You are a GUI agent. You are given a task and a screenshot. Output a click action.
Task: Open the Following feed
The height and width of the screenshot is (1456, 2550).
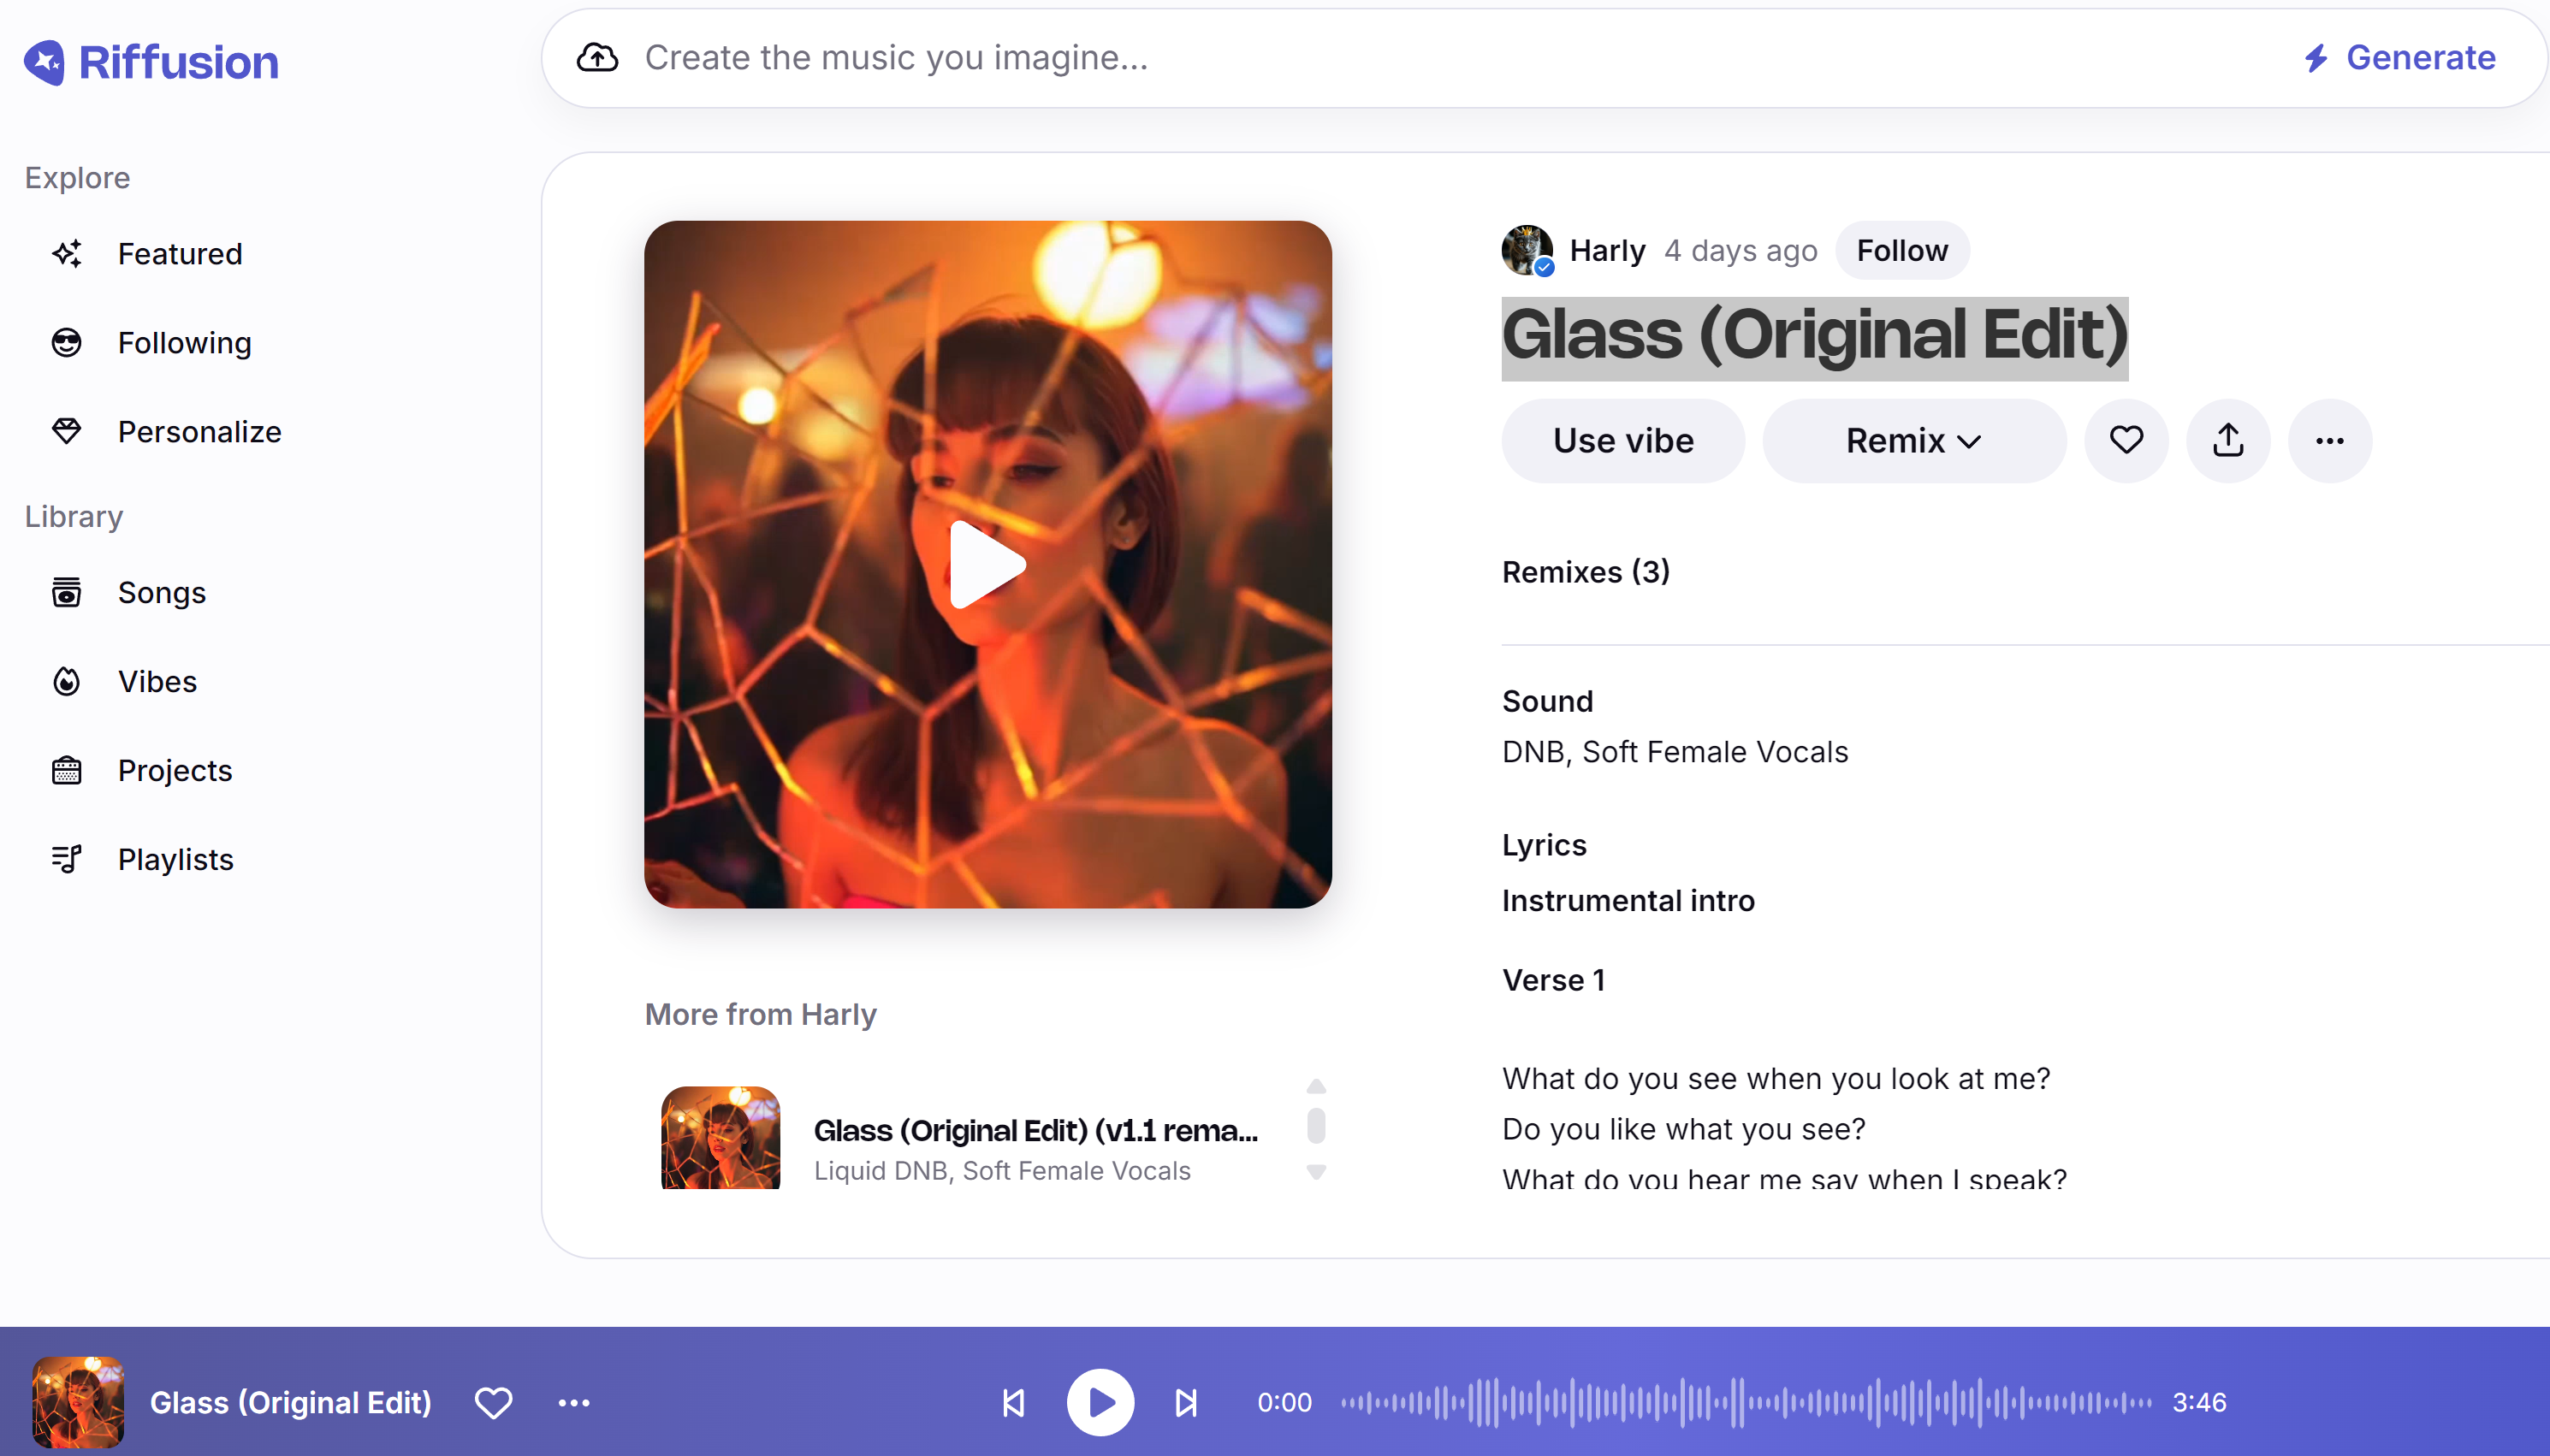tap(151, 343)
